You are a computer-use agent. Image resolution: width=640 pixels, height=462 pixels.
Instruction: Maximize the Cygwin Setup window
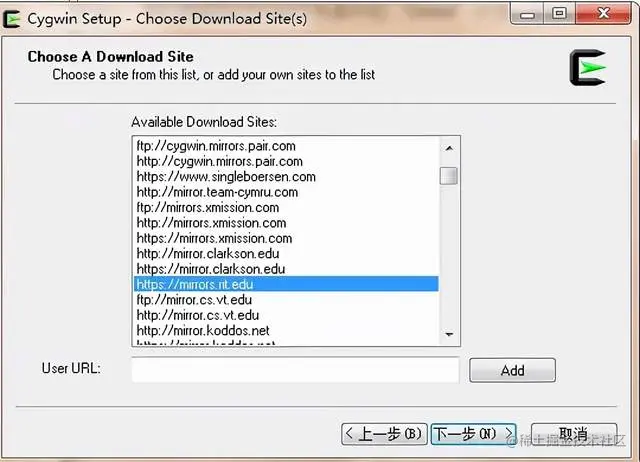[559, 14]
